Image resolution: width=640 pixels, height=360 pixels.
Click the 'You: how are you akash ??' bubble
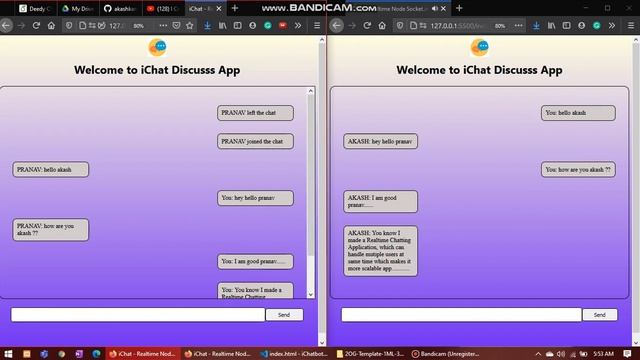point(578,169)
